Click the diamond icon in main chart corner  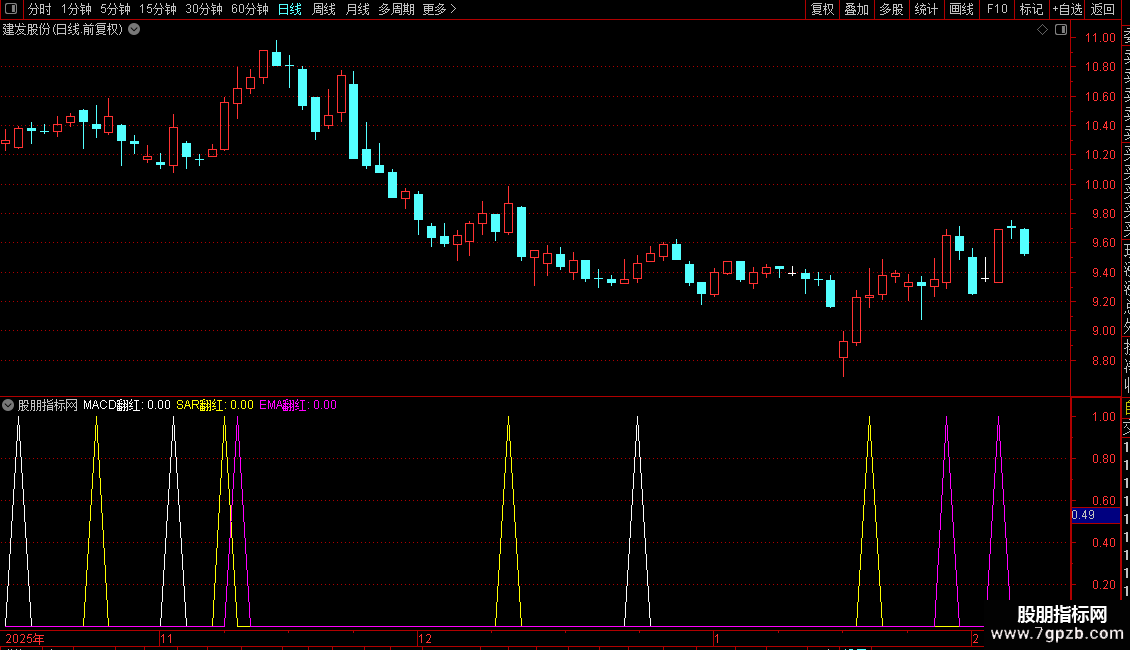[1042, 30]
